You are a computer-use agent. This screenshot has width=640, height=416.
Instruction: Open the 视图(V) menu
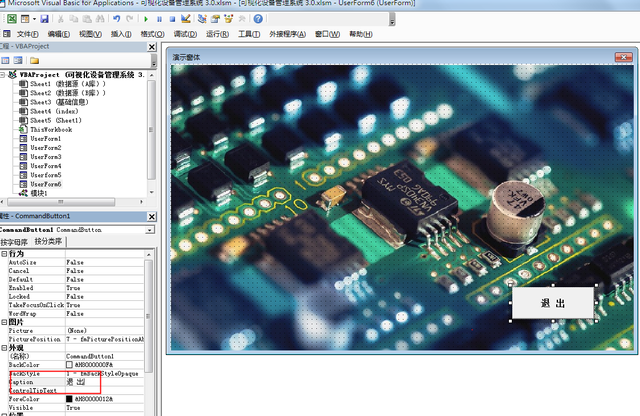pyautogui.click(x=90, y=34)
